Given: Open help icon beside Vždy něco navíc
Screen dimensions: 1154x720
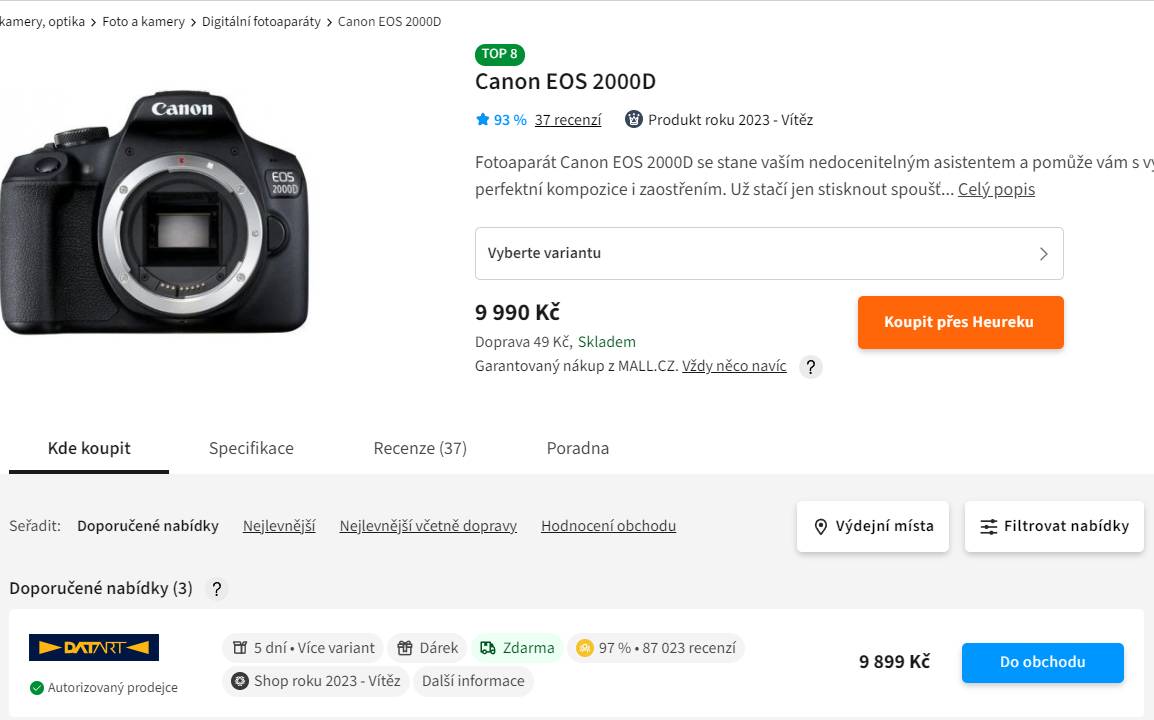Looking at the screenshot, I should click(810, 367).
